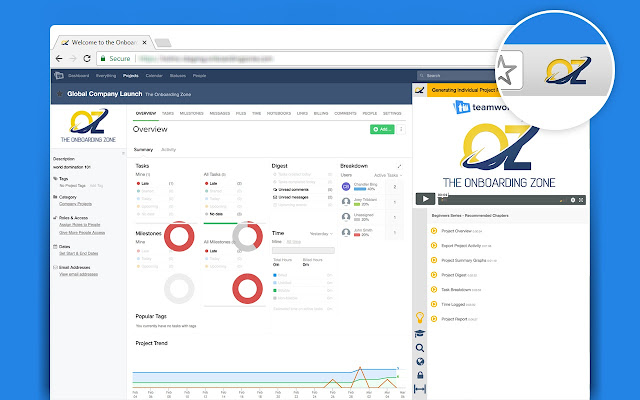Click the Secure padlock in the address bar
The image size is (640, 400).
click(x=103, y=58)
